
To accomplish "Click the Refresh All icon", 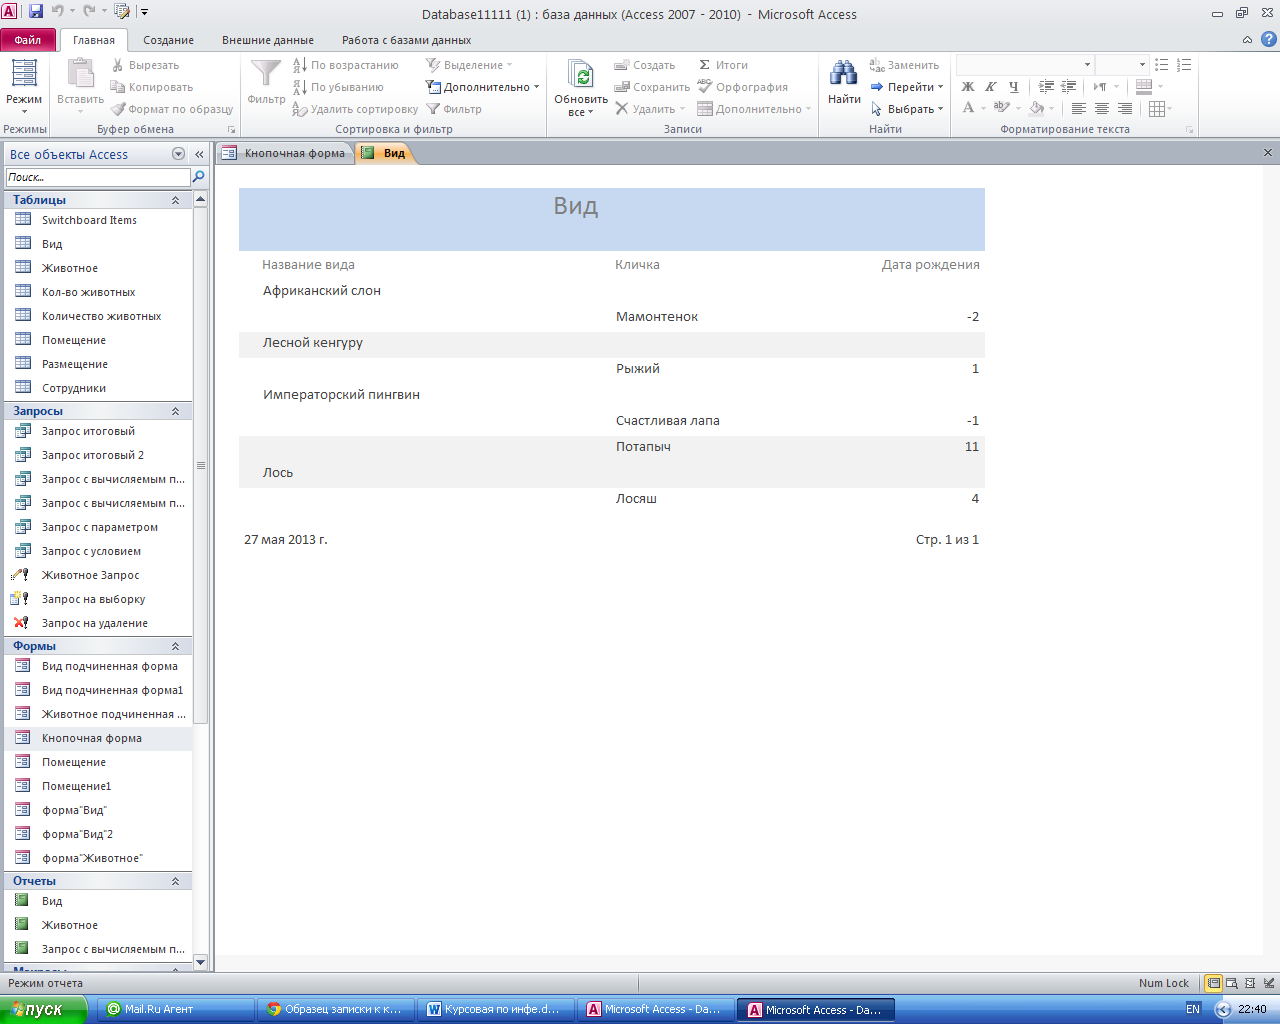I will click(x=580, y=75).
